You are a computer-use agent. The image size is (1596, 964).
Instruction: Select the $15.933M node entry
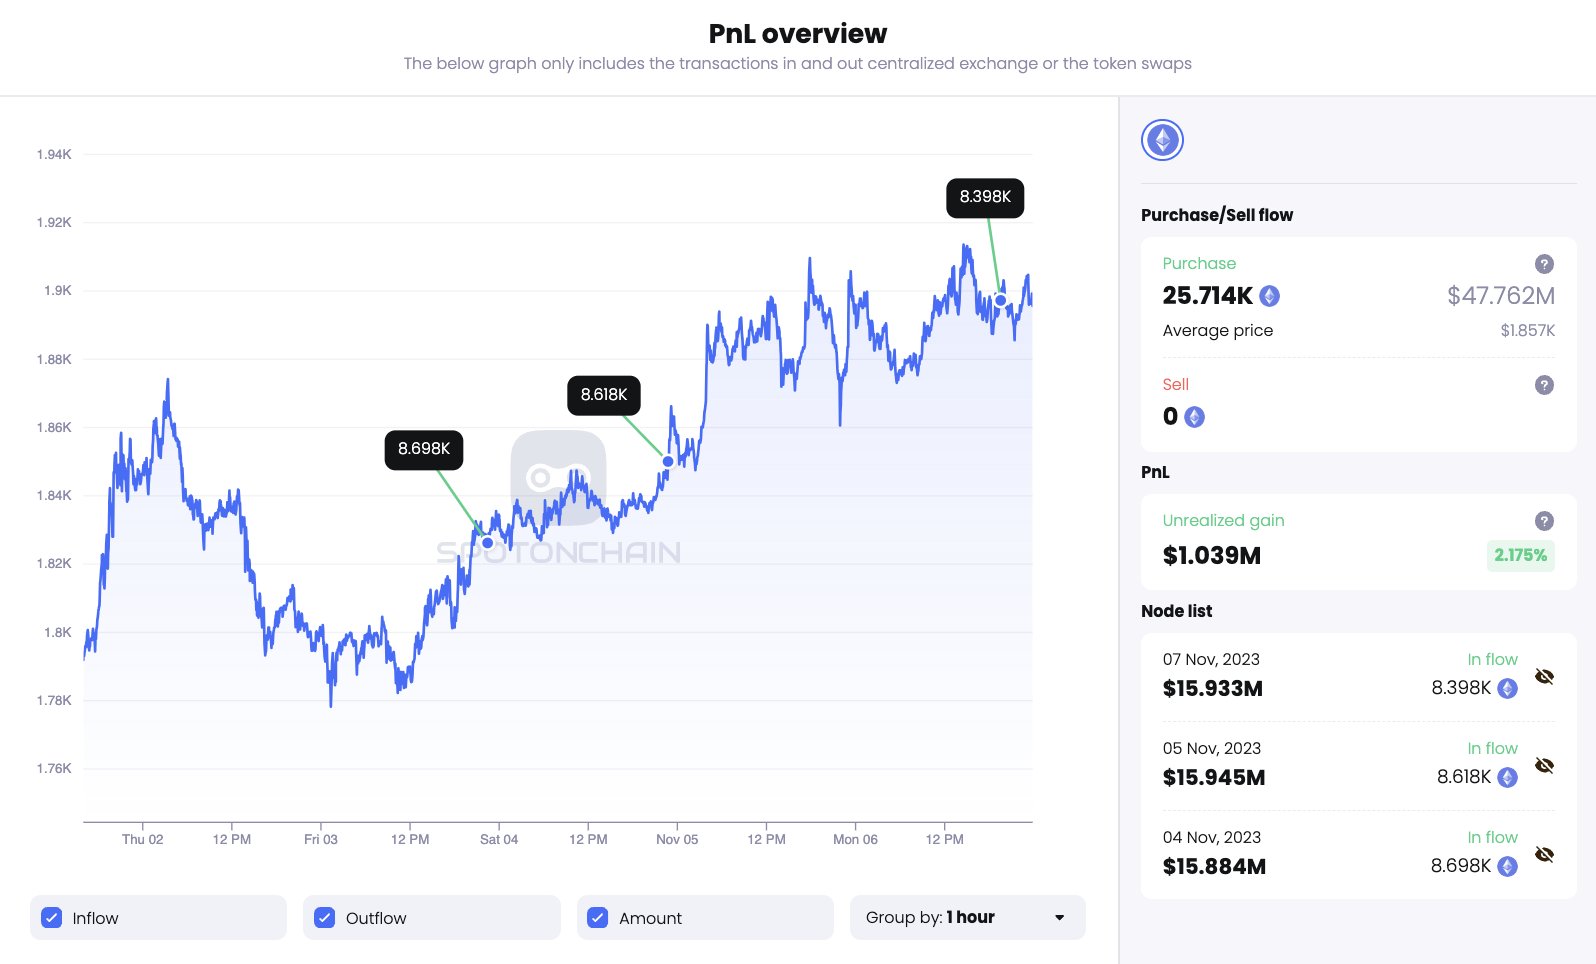click(1212, 688)
